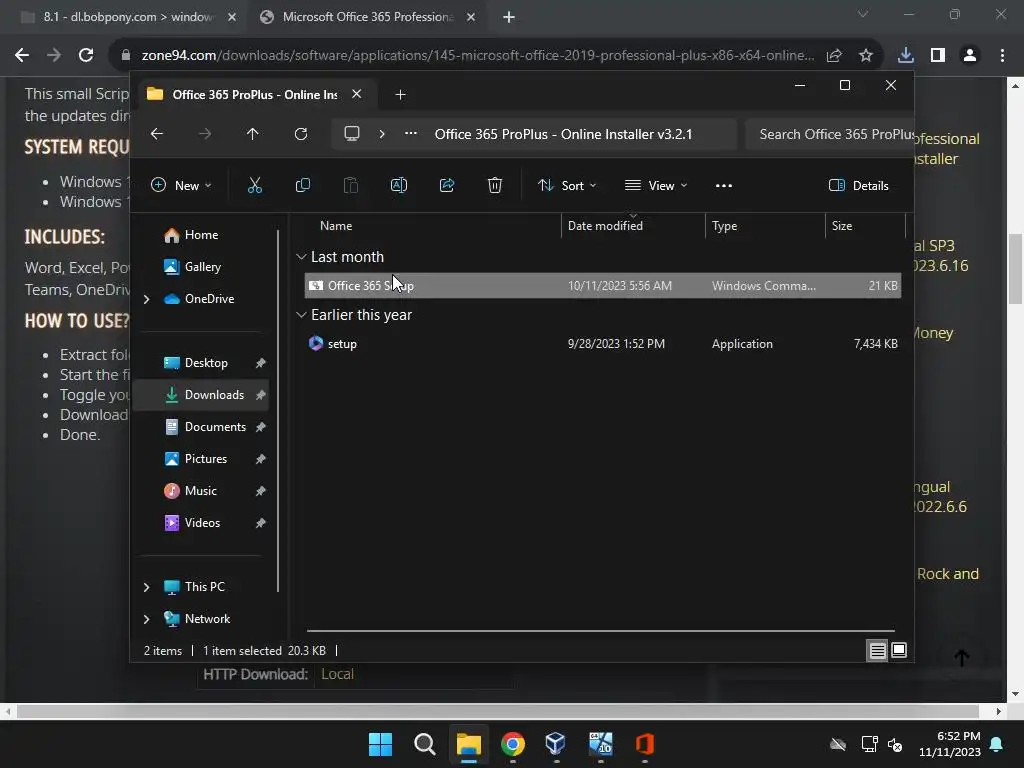Switch to the 8.1 - dl.bobpony.com Chrome tab
The width and height of the screenshot is (1024, 768).
(x=128, y=17)
